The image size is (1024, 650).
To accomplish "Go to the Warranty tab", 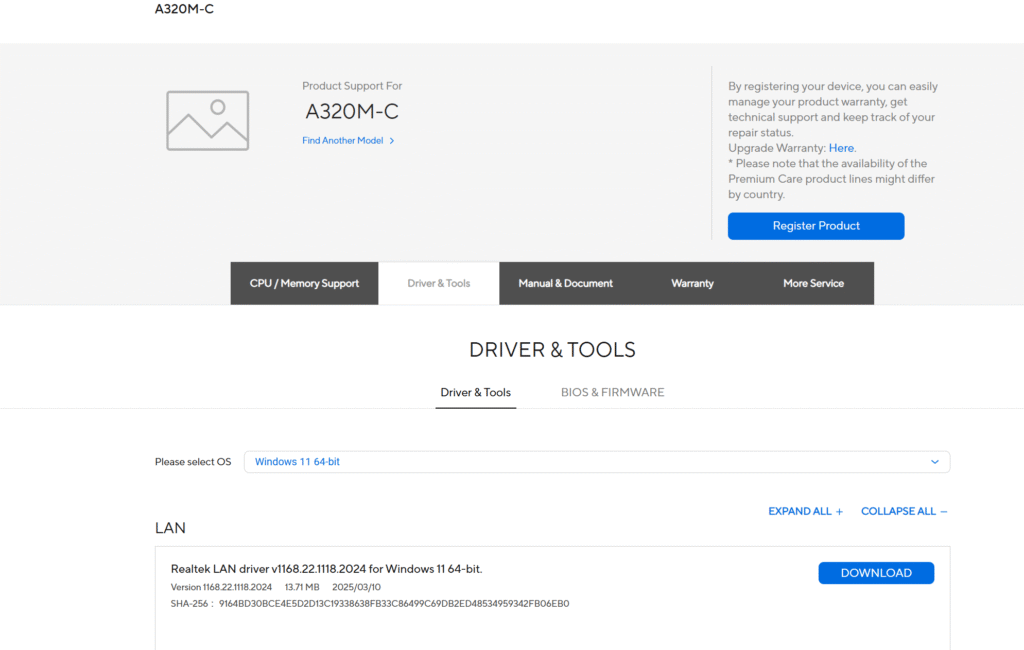I will point(692,283).
